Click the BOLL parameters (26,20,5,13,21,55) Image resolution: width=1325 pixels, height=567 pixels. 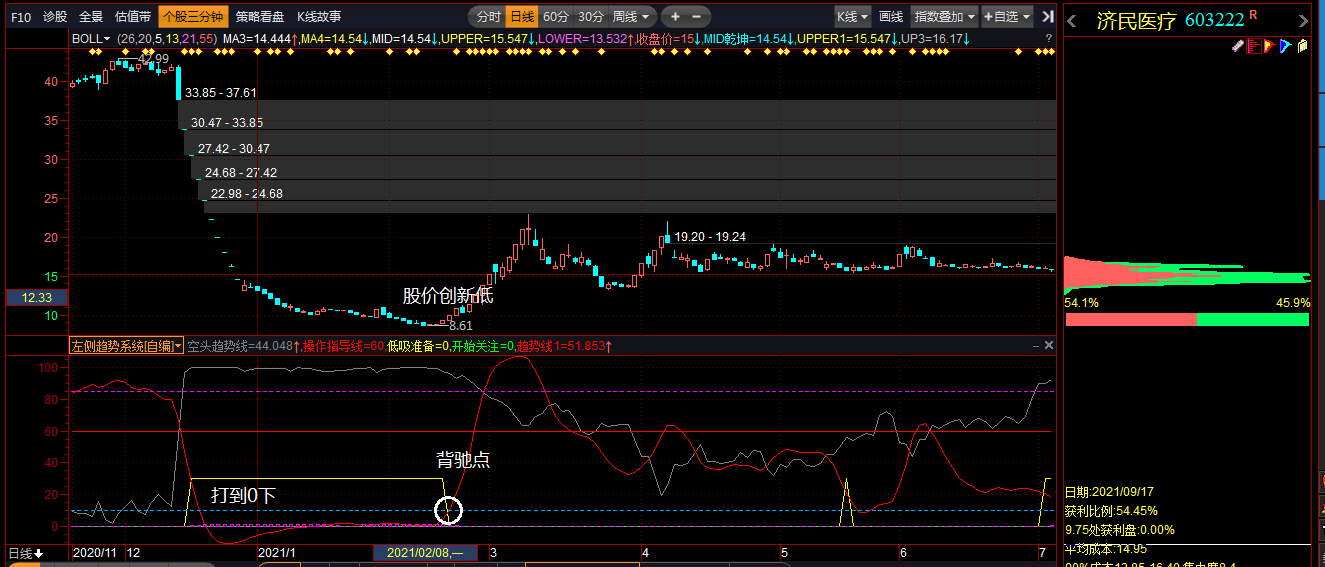[x=167, y=39]
